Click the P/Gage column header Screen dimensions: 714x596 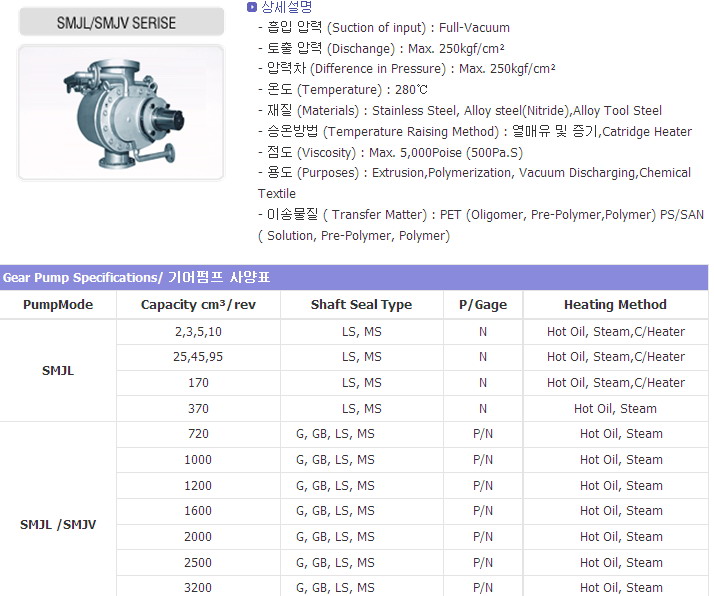482,305
